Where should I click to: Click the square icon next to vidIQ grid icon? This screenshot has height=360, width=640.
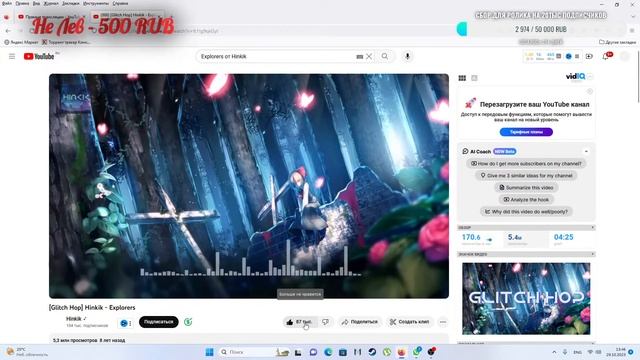pos(474,78)
